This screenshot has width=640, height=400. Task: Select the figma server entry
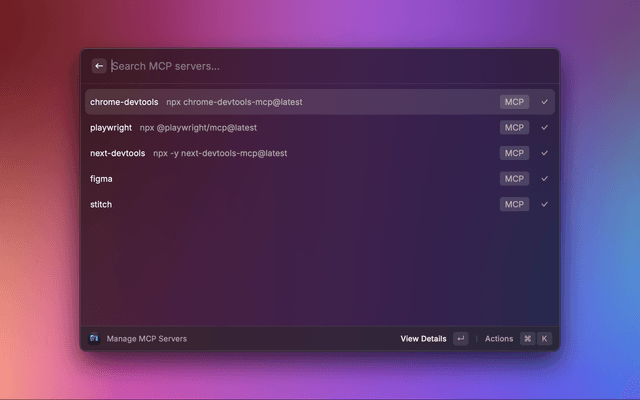click(300, 179)
